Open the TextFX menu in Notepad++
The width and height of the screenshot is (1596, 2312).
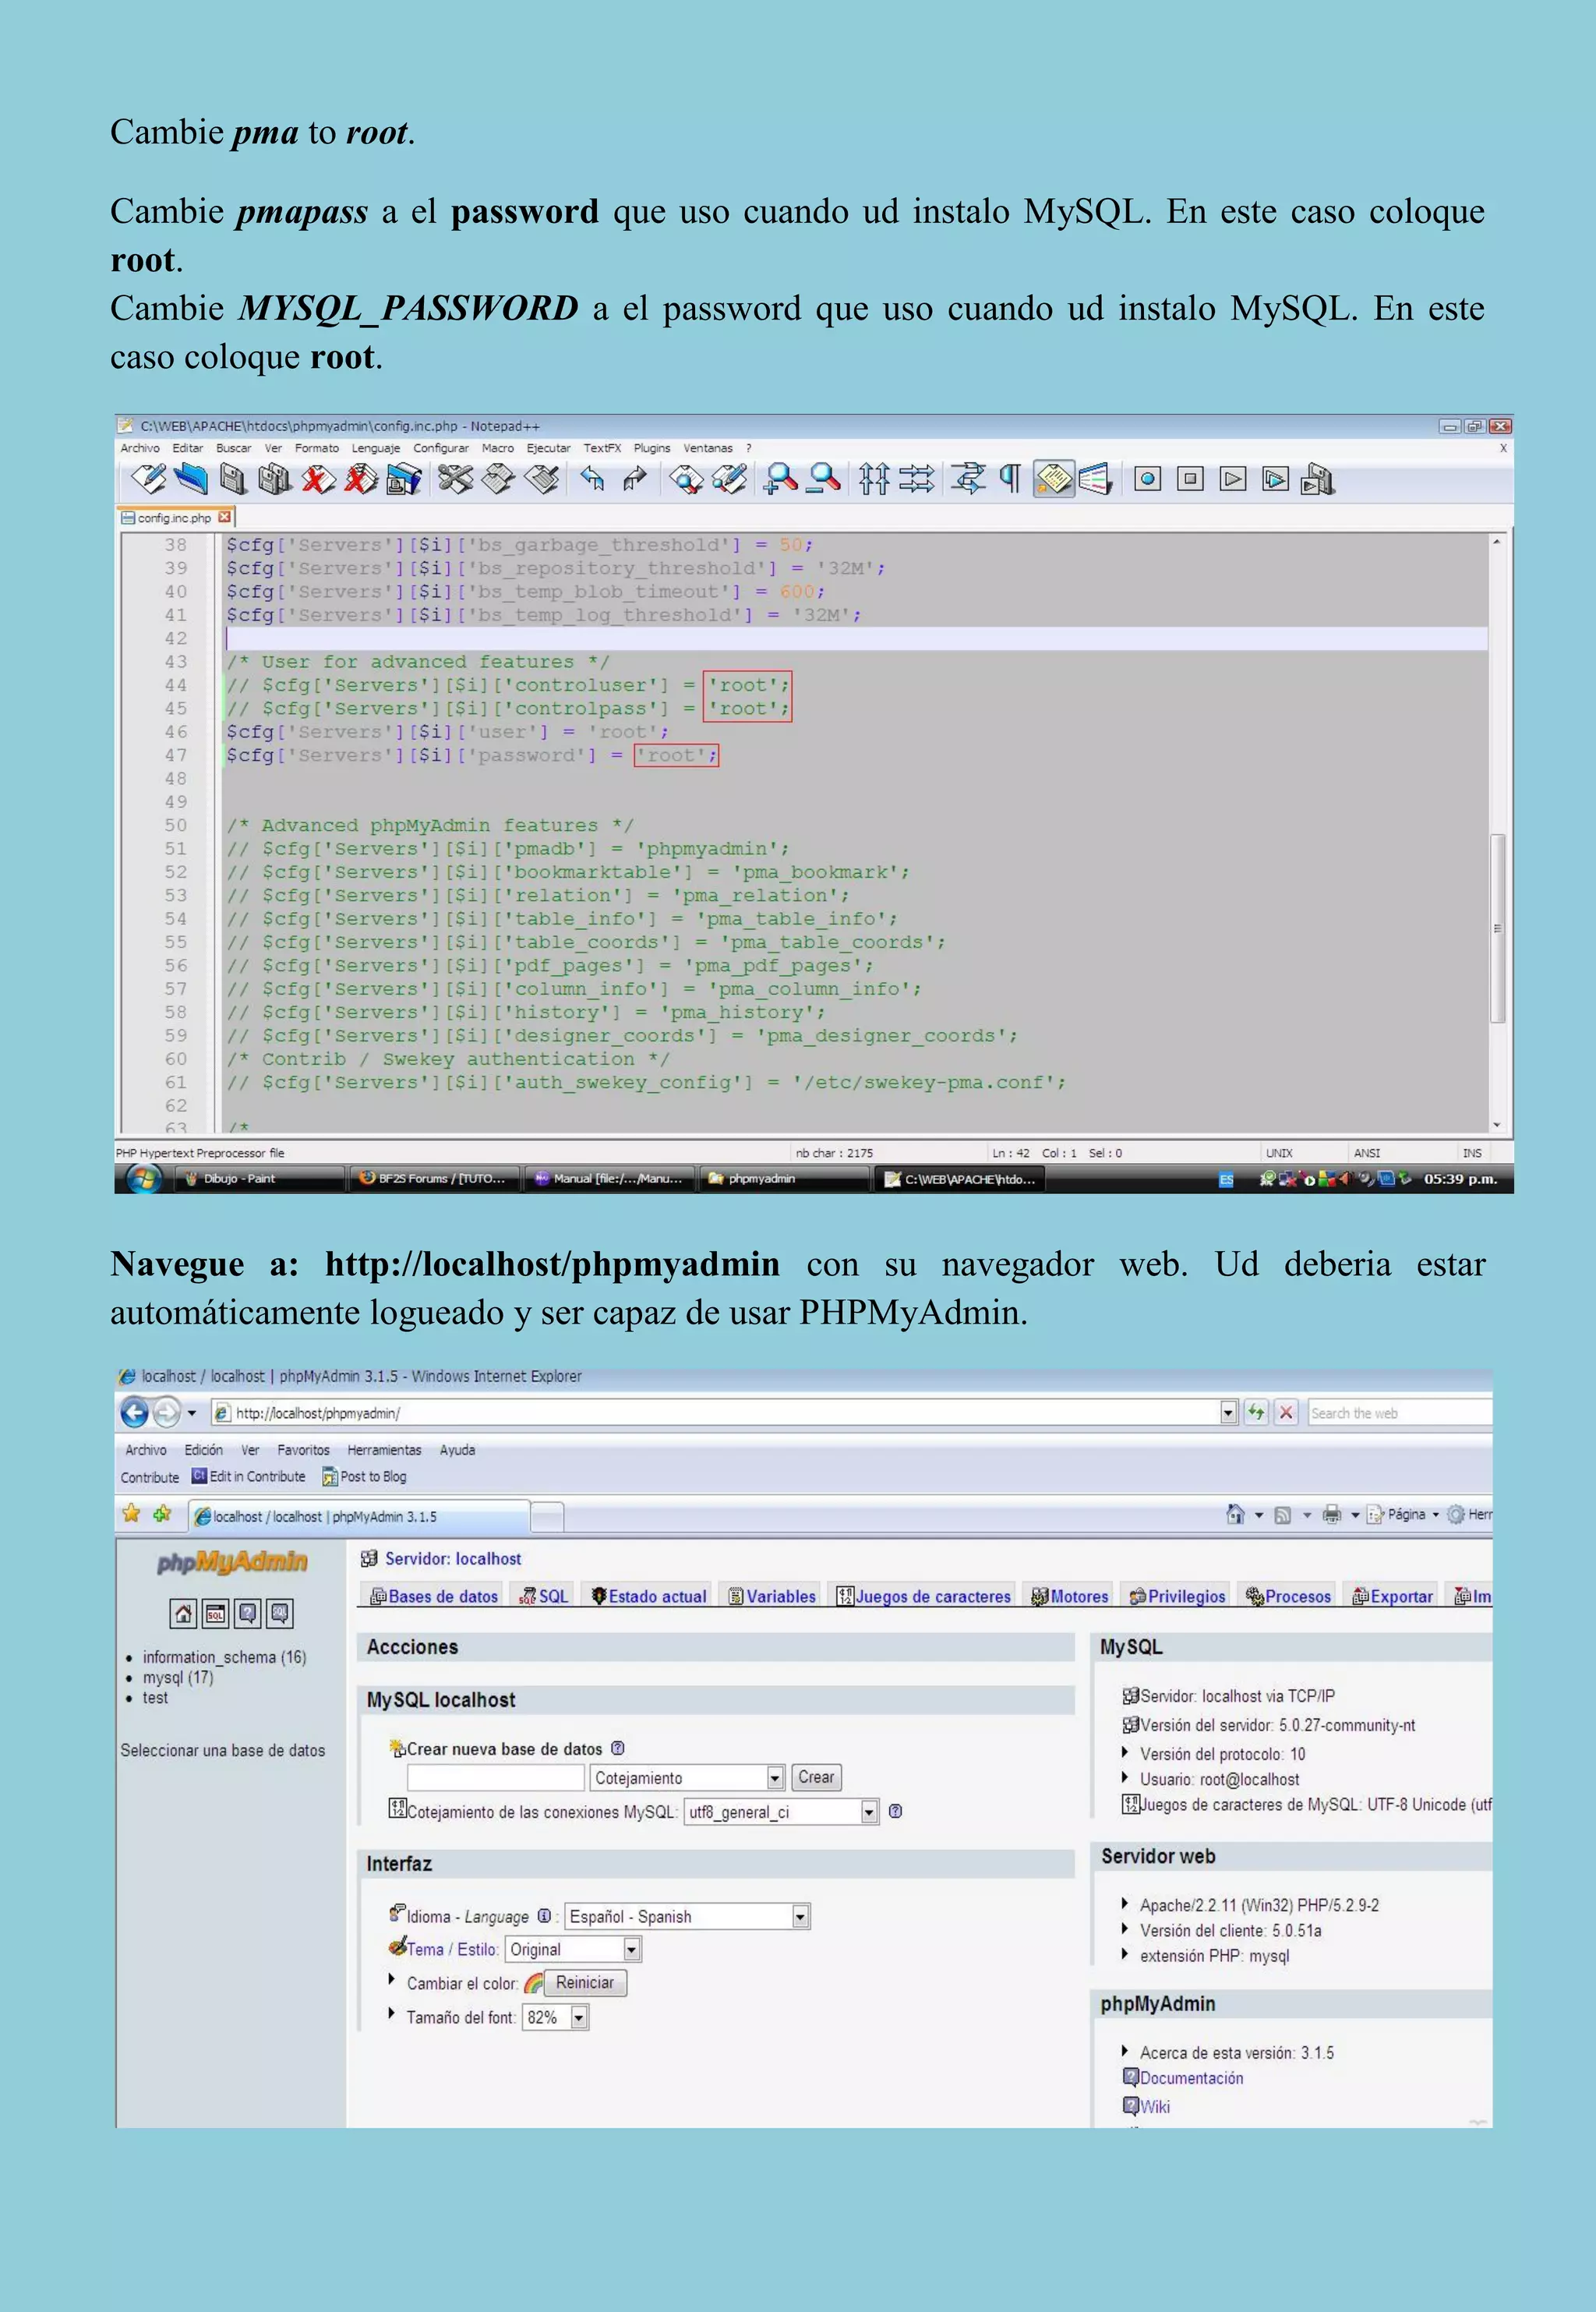[602, 448]
